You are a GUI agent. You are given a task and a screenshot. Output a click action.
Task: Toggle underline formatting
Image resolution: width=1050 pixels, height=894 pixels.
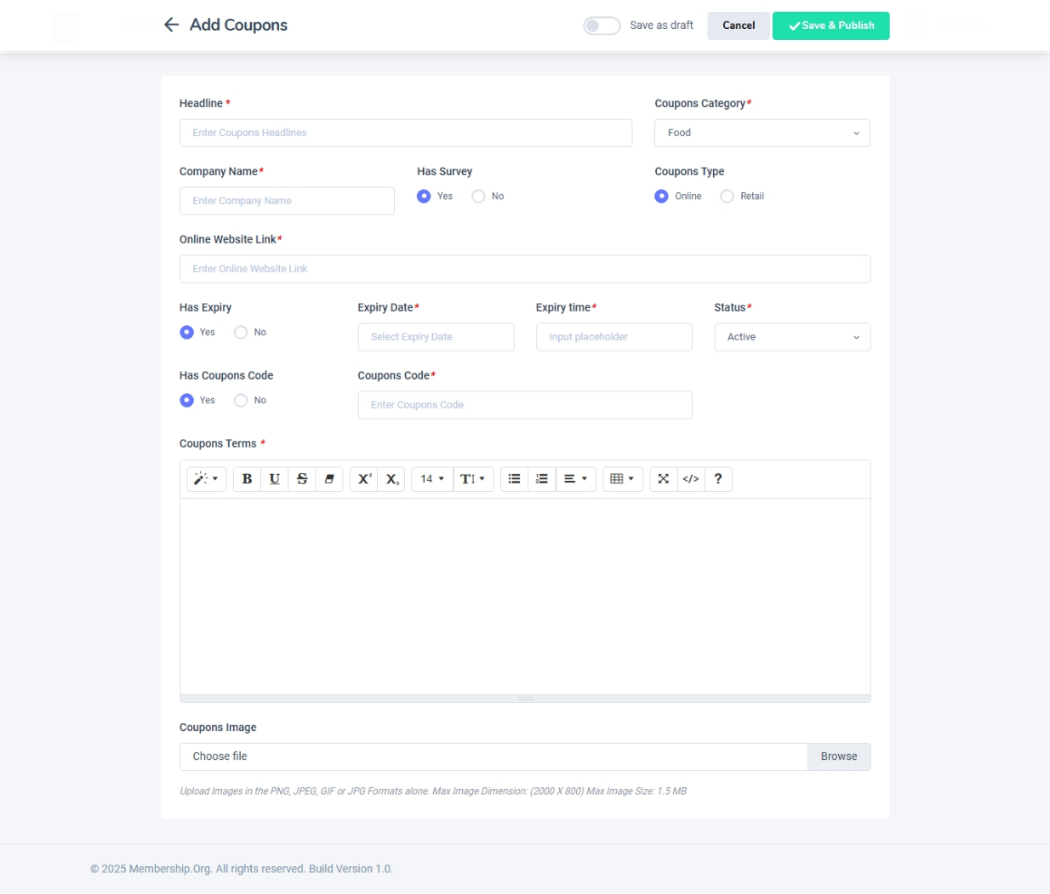pos(275,479)
